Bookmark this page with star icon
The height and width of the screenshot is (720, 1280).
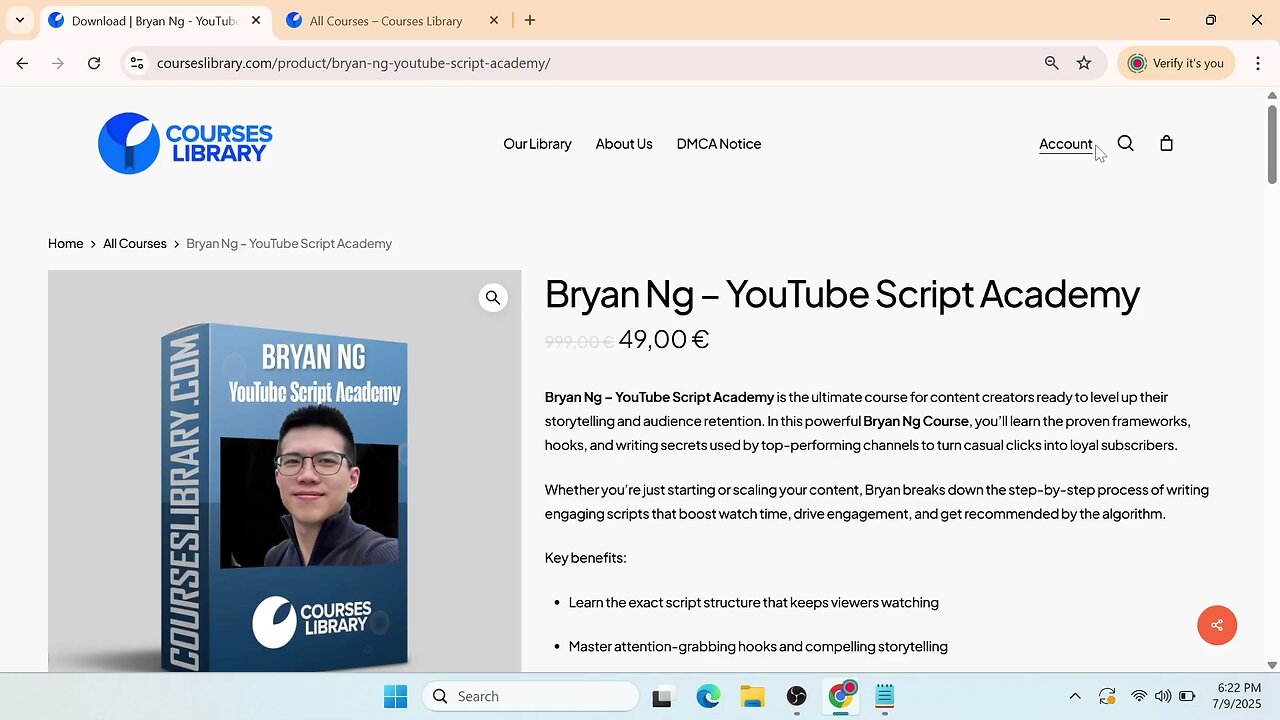pyautogui.click(x=1084, y=63)
